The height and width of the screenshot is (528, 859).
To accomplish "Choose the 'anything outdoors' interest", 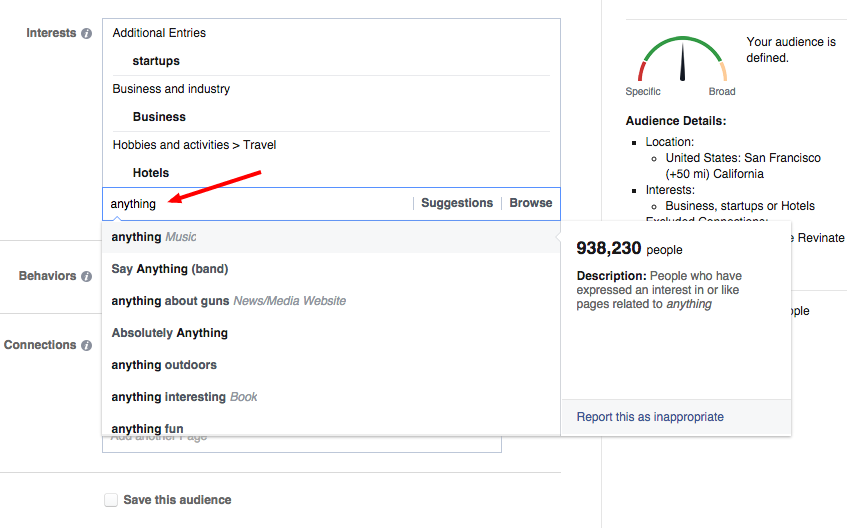I will click(x=164, y=365).
